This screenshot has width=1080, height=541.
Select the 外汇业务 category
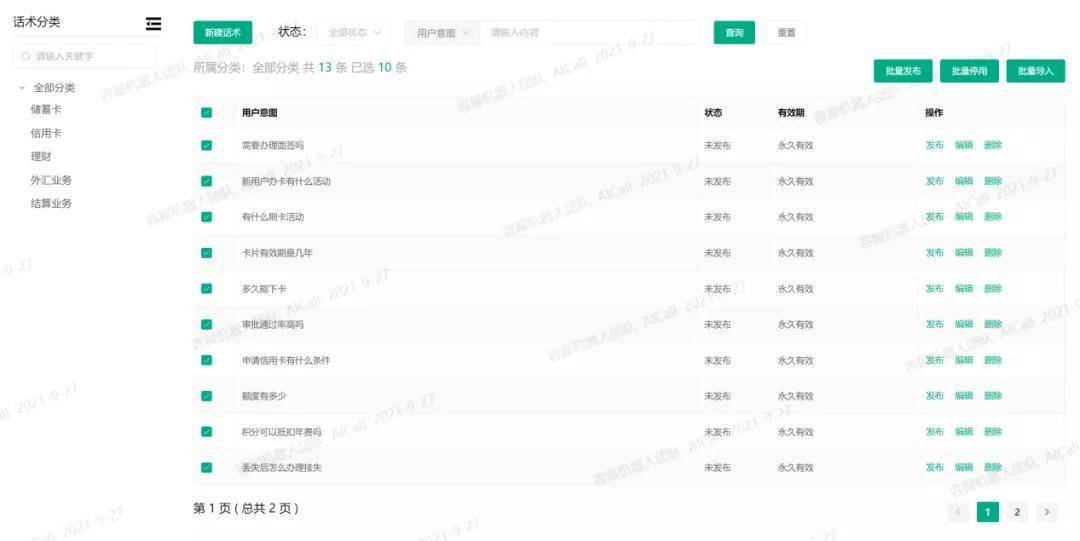51,180
